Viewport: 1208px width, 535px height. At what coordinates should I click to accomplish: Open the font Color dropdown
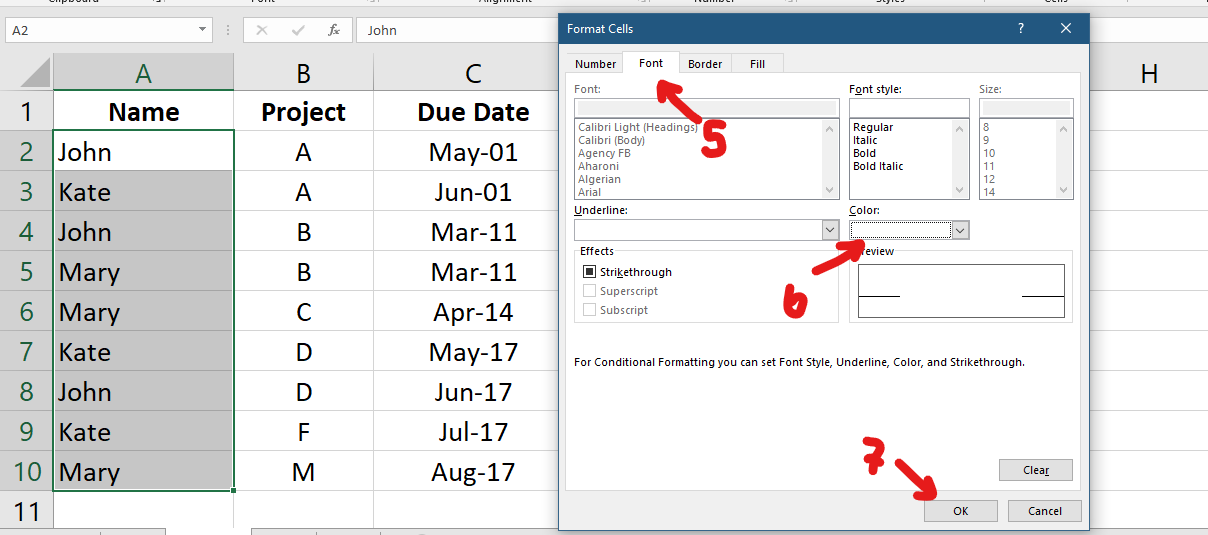[960, 230]
